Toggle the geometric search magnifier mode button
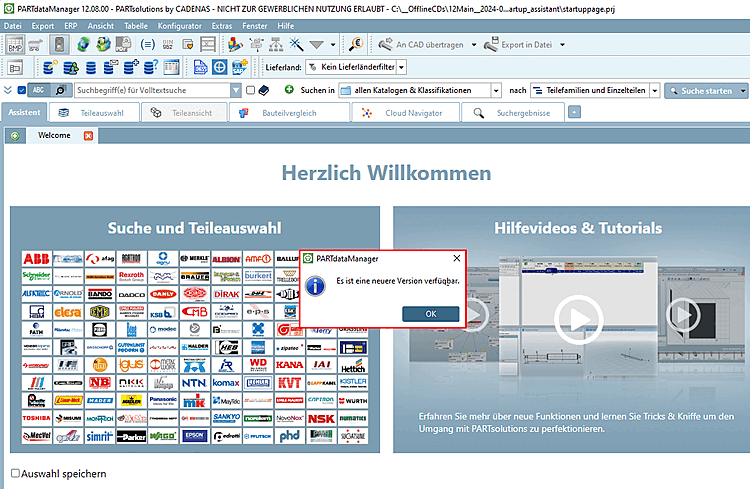The height and width of the screenshot is (489, 750). point(60,90)
